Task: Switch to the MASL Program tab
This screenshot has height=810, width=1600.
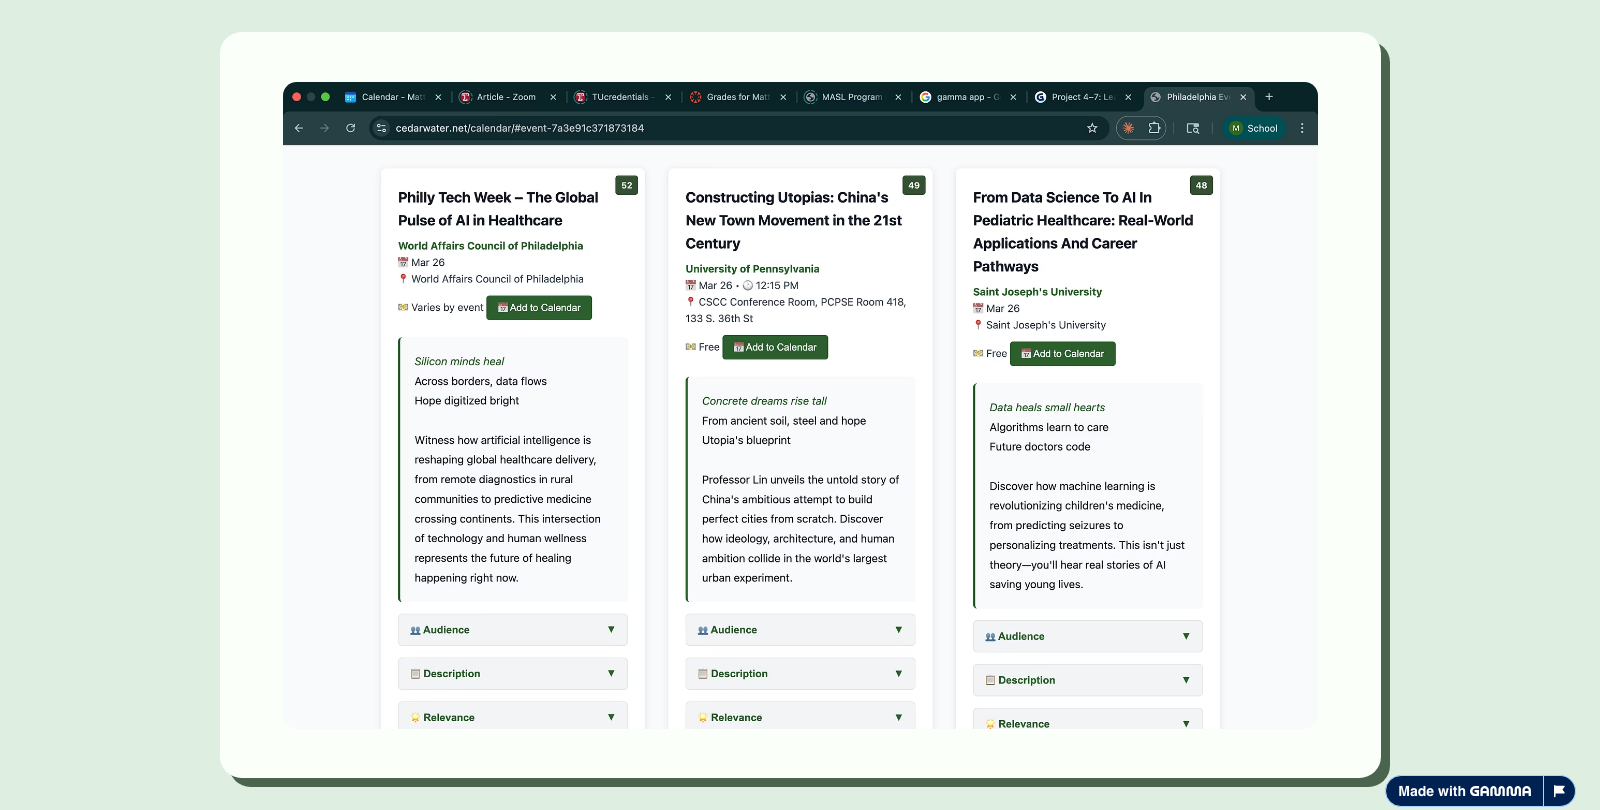Action: click(850, 97)
